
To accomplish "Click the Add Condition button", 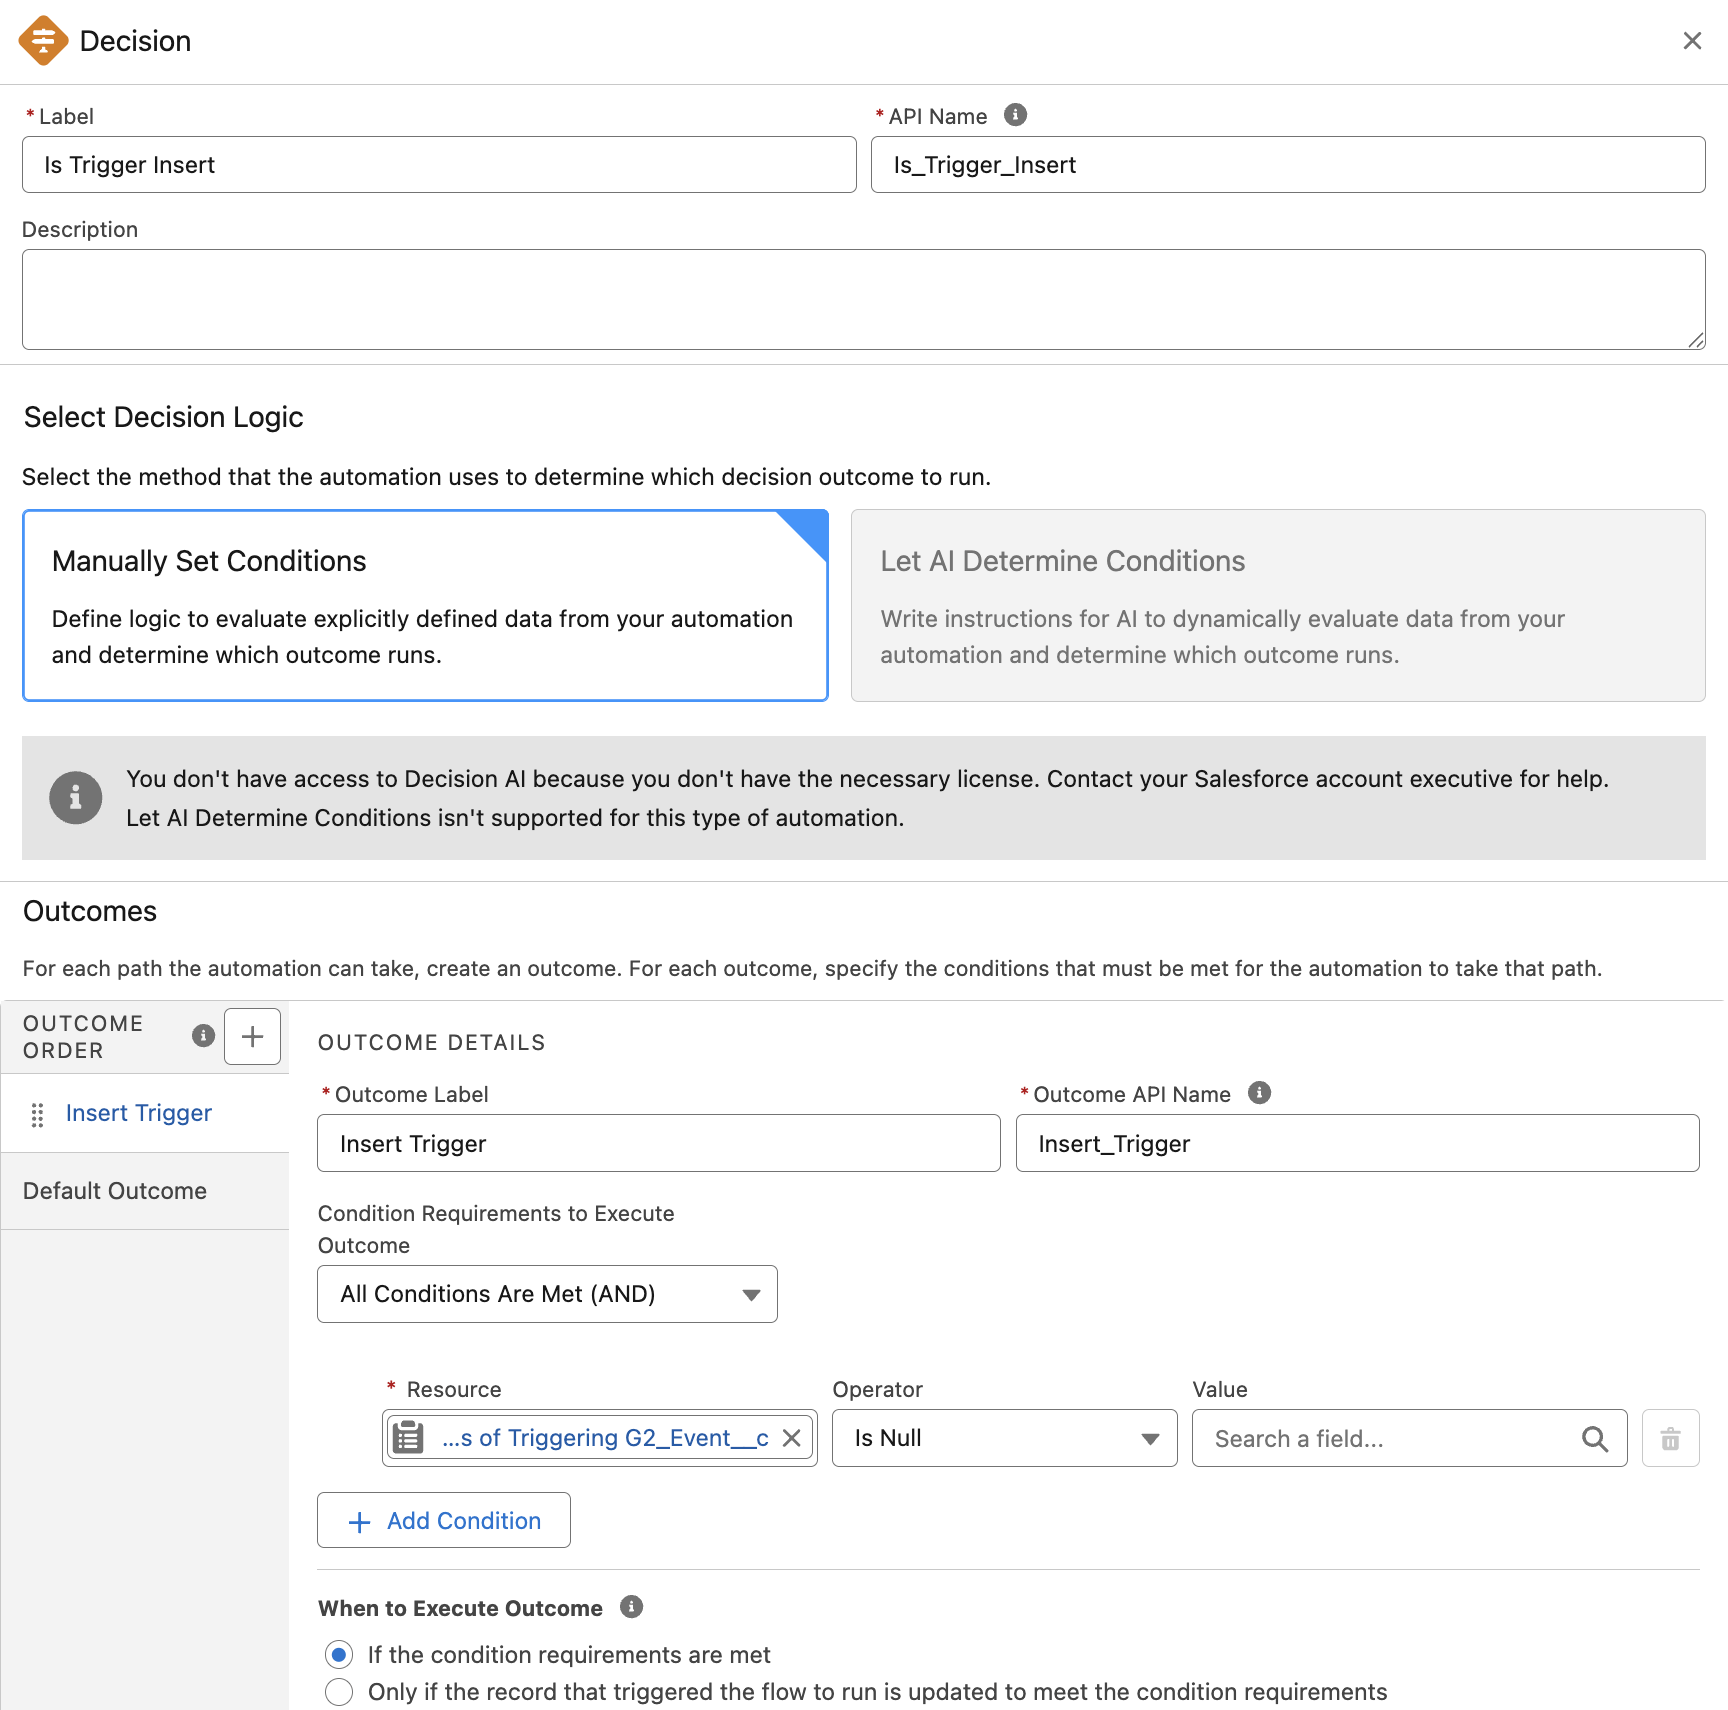I will pos(444,1520).
